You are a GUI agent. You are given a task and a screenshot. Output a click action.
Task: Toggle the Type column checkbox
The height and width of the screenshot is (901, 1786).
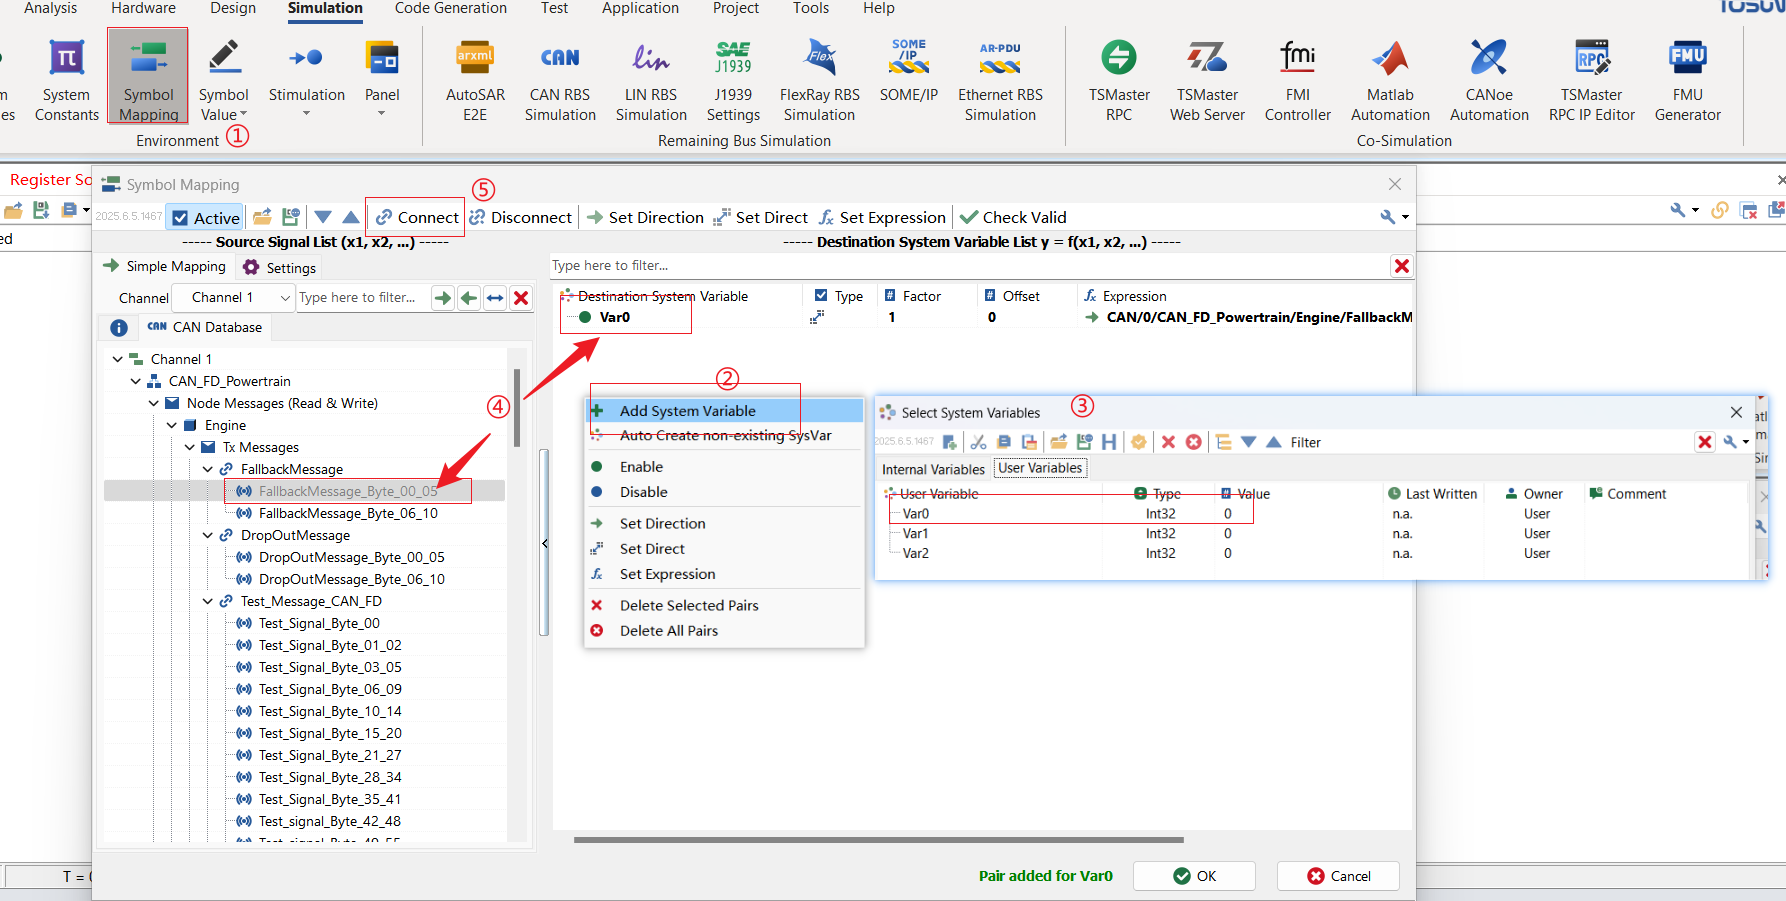821,296
